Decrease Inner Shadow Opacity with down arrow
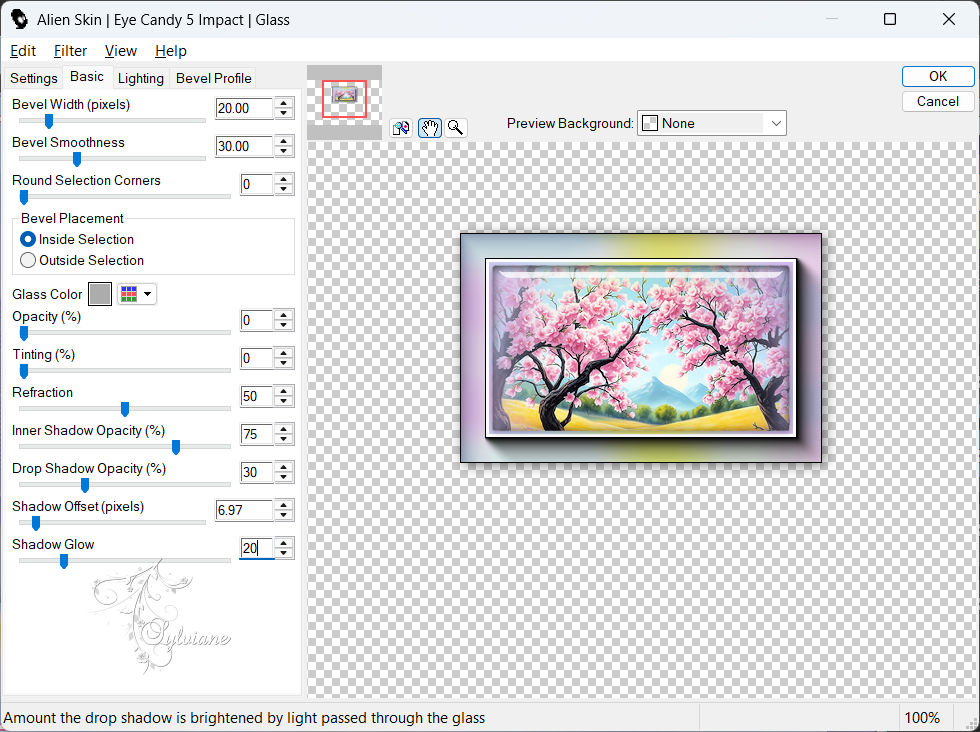 click(284, 439)
